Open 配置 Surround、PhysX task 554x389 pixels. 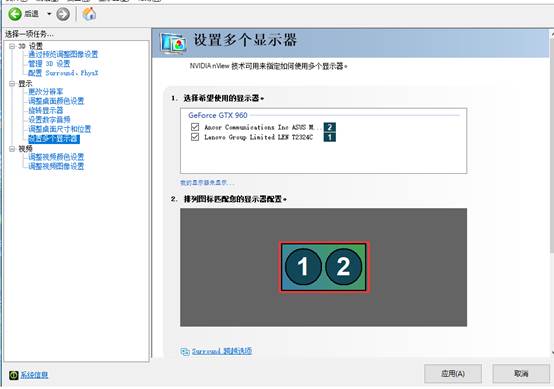coord(63,73)
